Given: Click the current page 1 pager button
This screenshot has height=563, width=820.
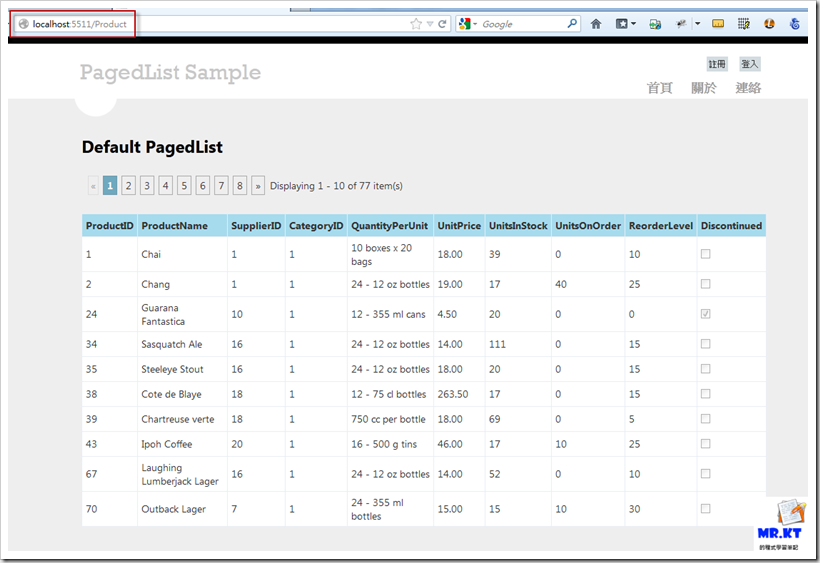Looking at the screenshot, I should tap(110, 186).
